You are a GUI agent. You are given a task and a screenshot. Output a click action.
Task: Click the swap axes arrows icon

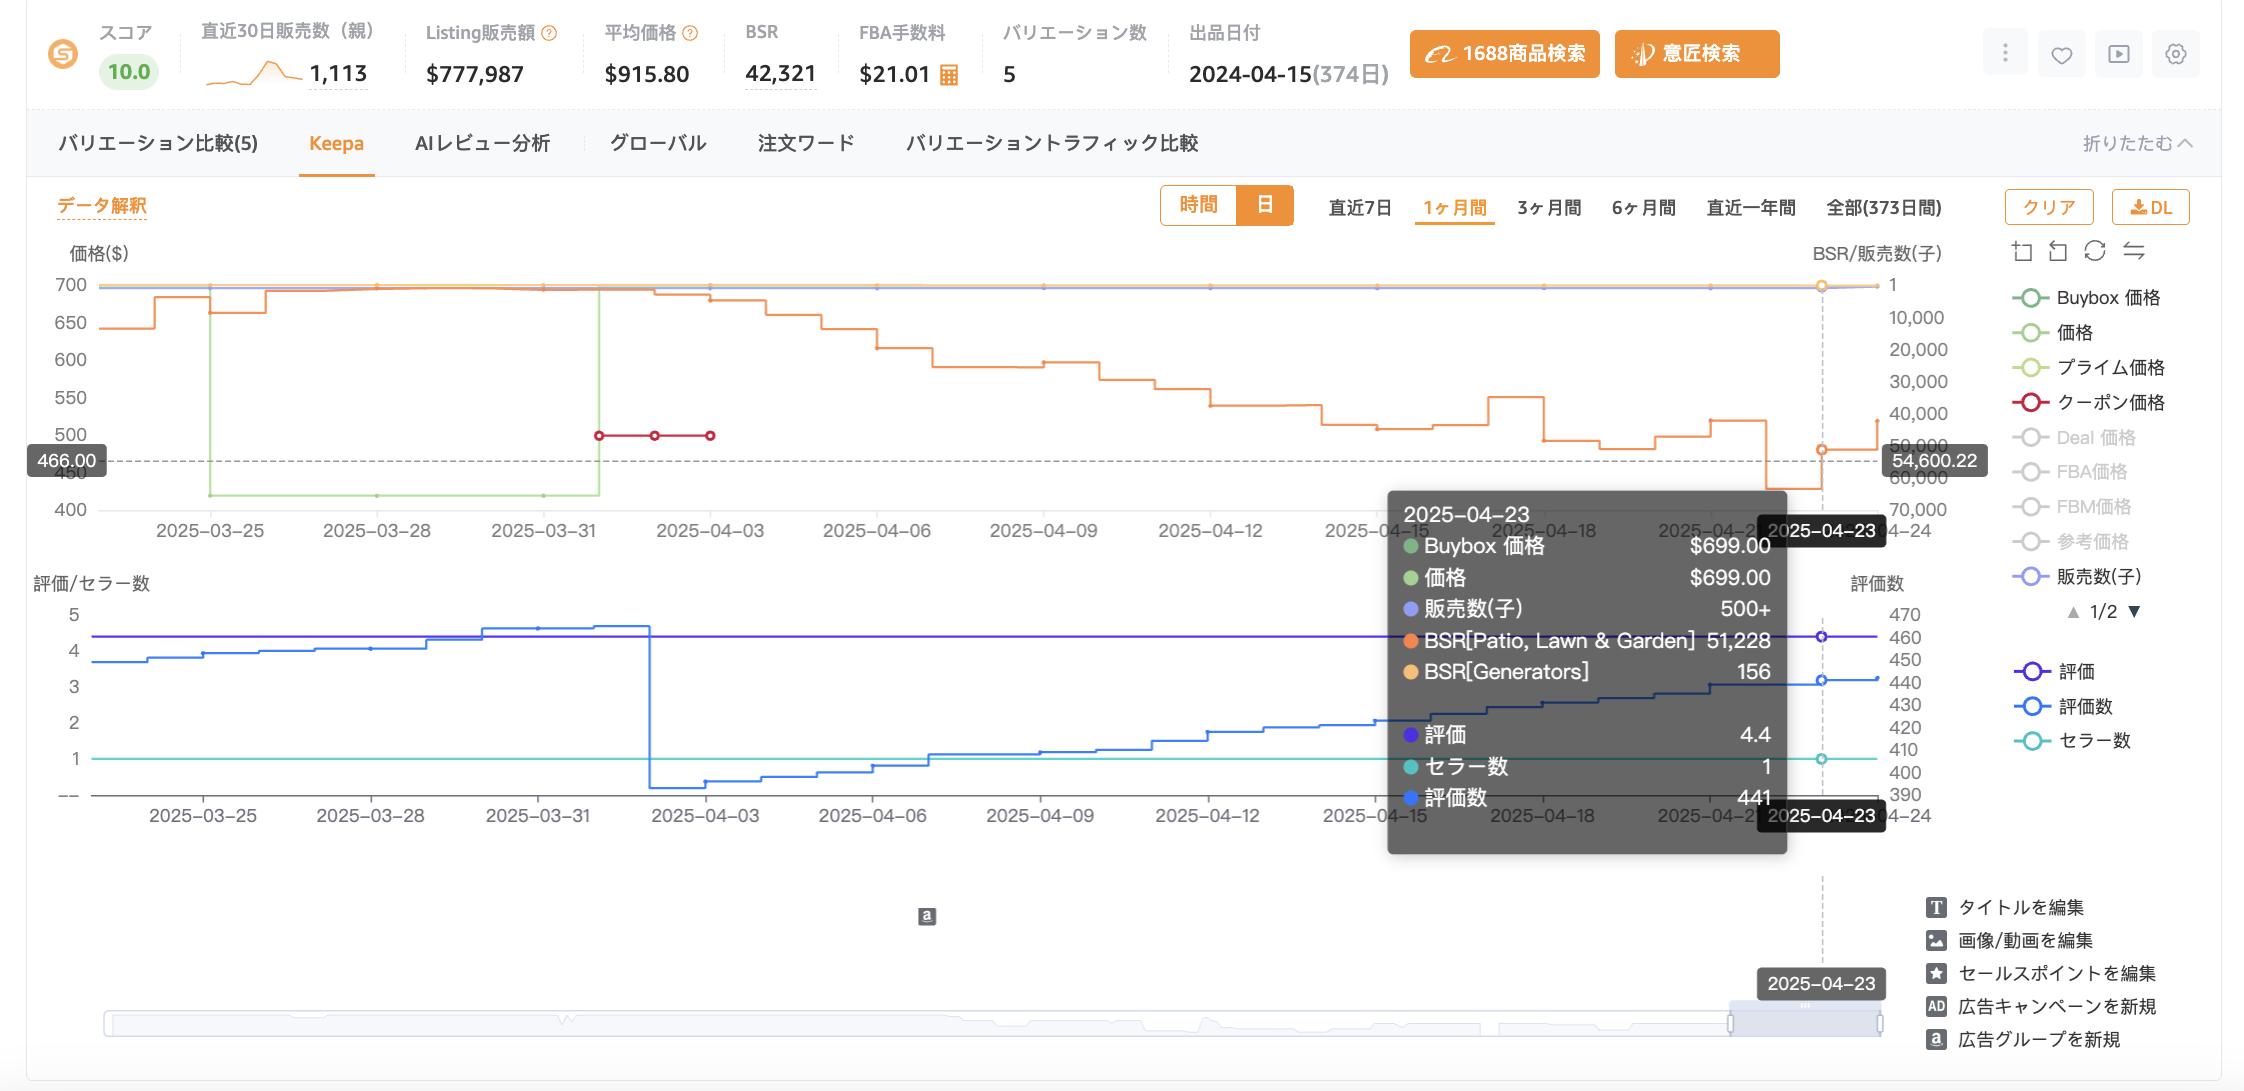(x=2134, y=251)
